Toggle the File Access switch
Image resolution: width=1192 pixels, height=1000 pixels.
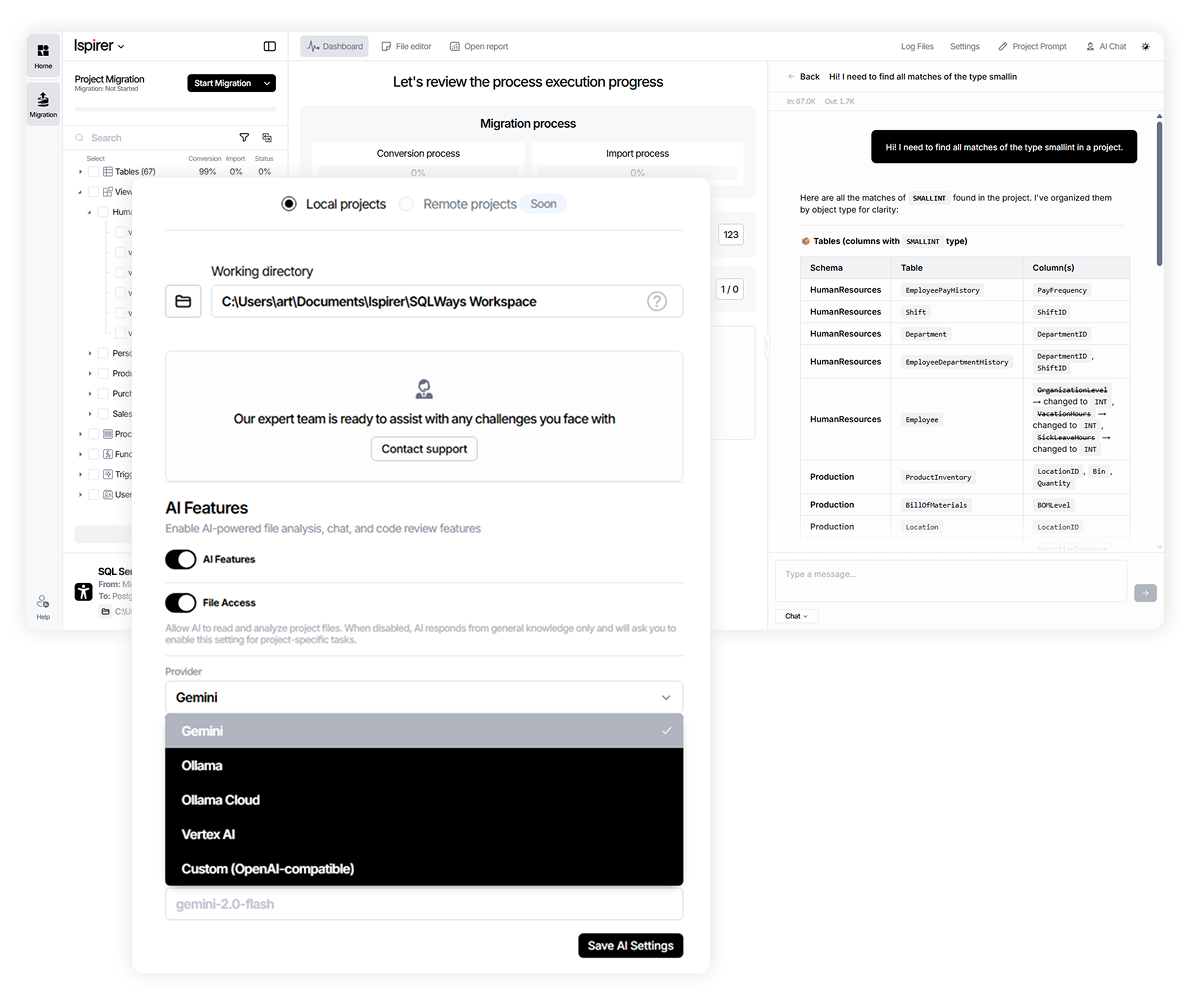tap(181, 603)
